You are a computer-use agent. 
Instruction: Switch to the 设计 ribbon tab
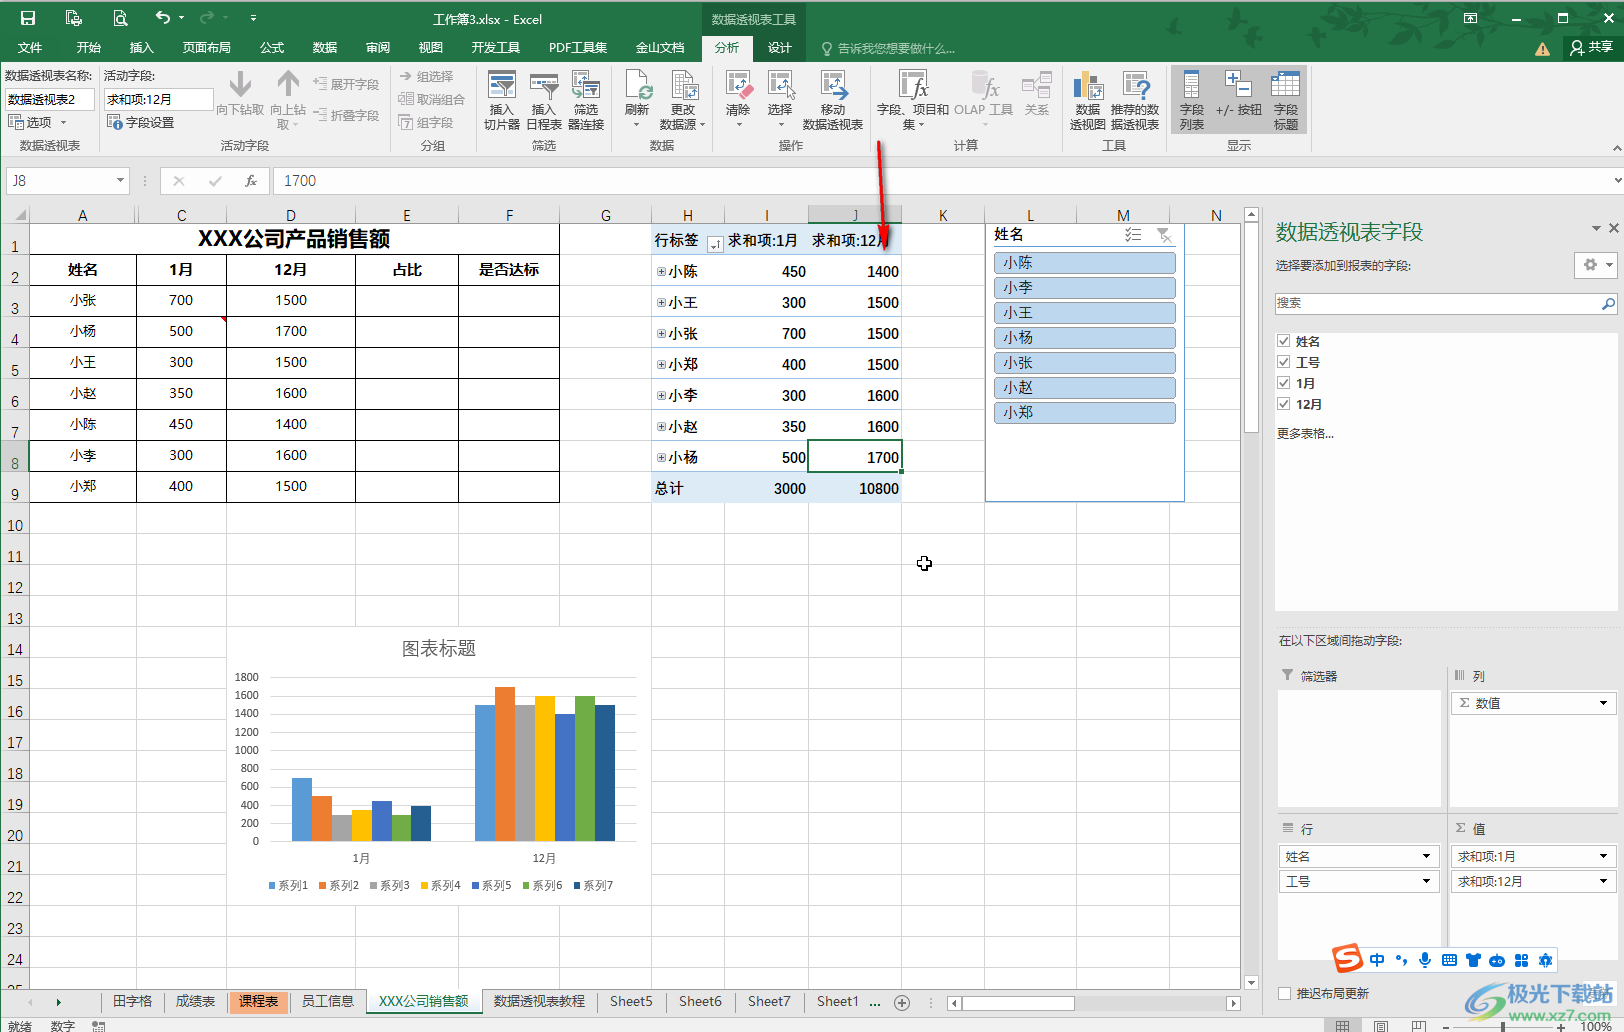coord(780,47)
